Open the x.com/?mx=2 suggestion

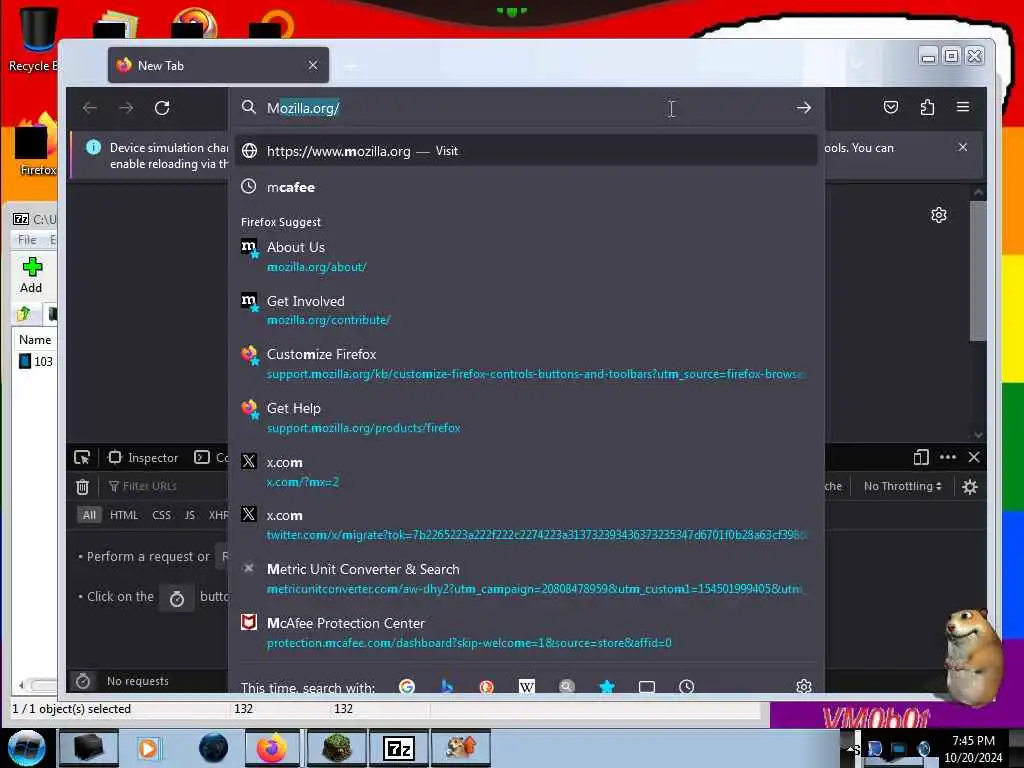coord(526,472)
